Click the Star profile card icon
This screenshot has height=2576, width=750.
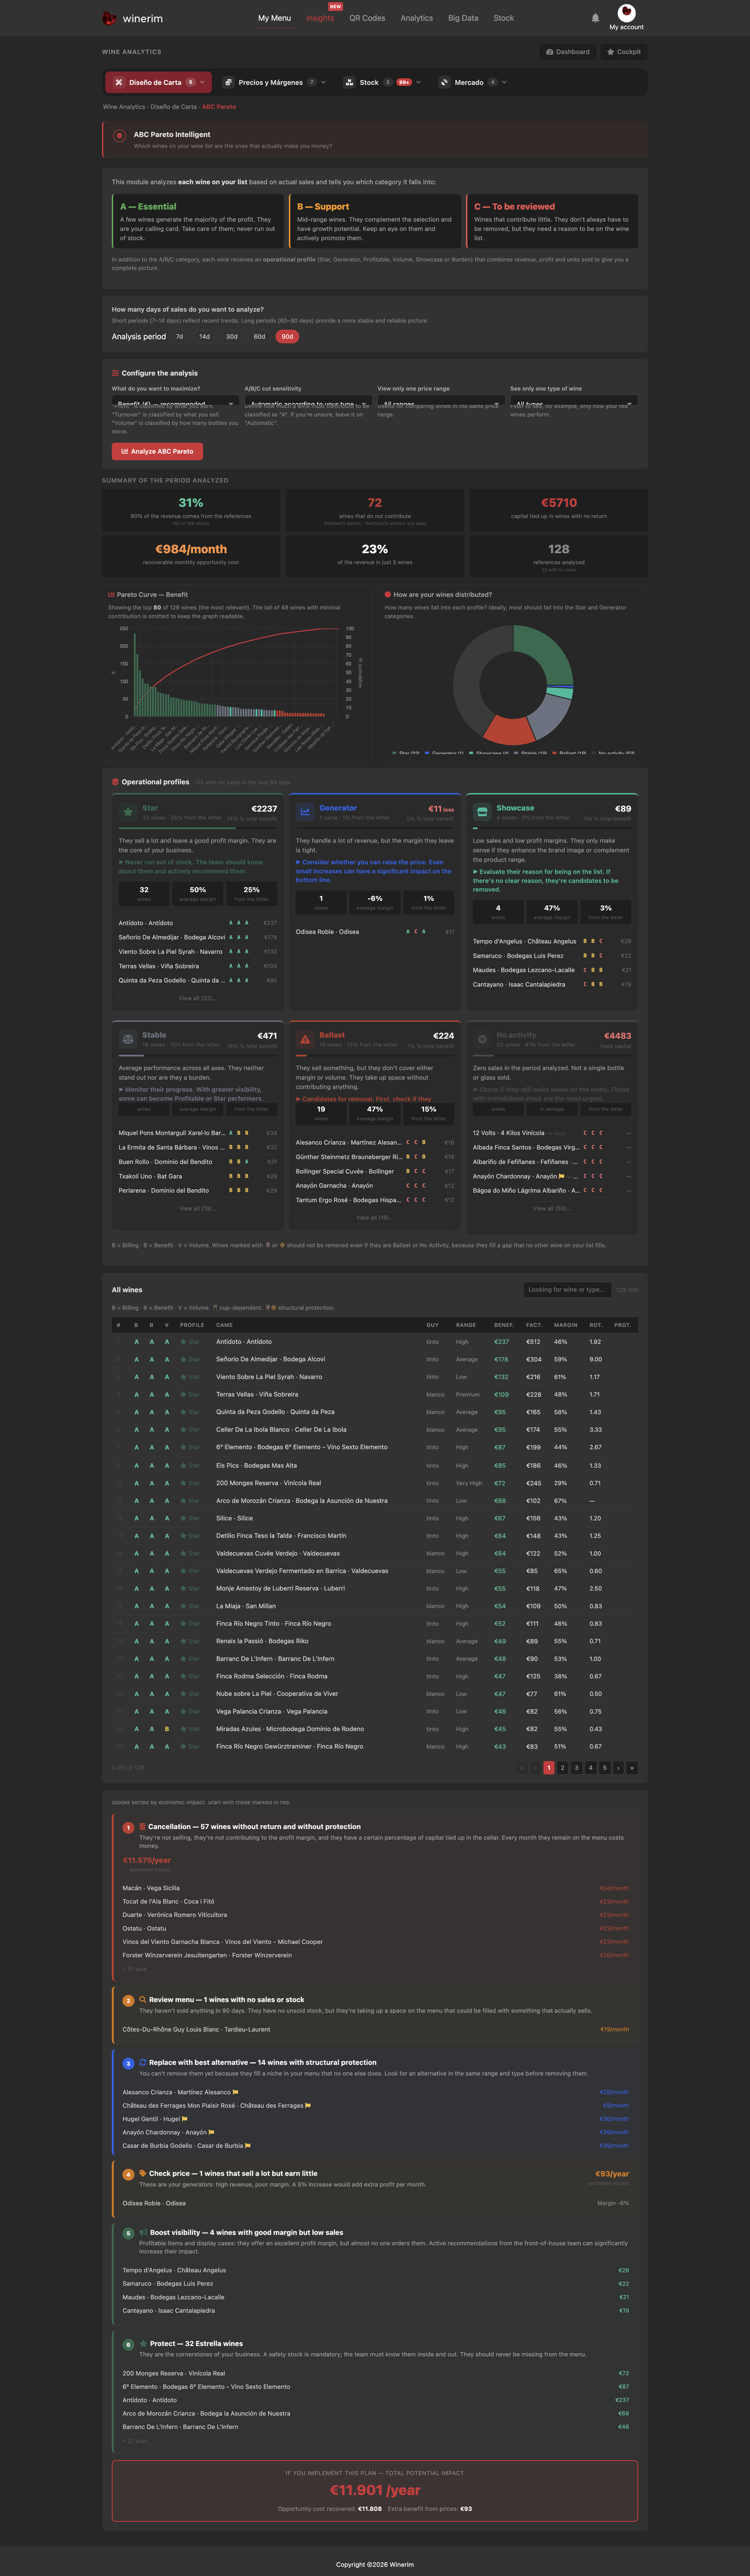(x=128, y=812)
